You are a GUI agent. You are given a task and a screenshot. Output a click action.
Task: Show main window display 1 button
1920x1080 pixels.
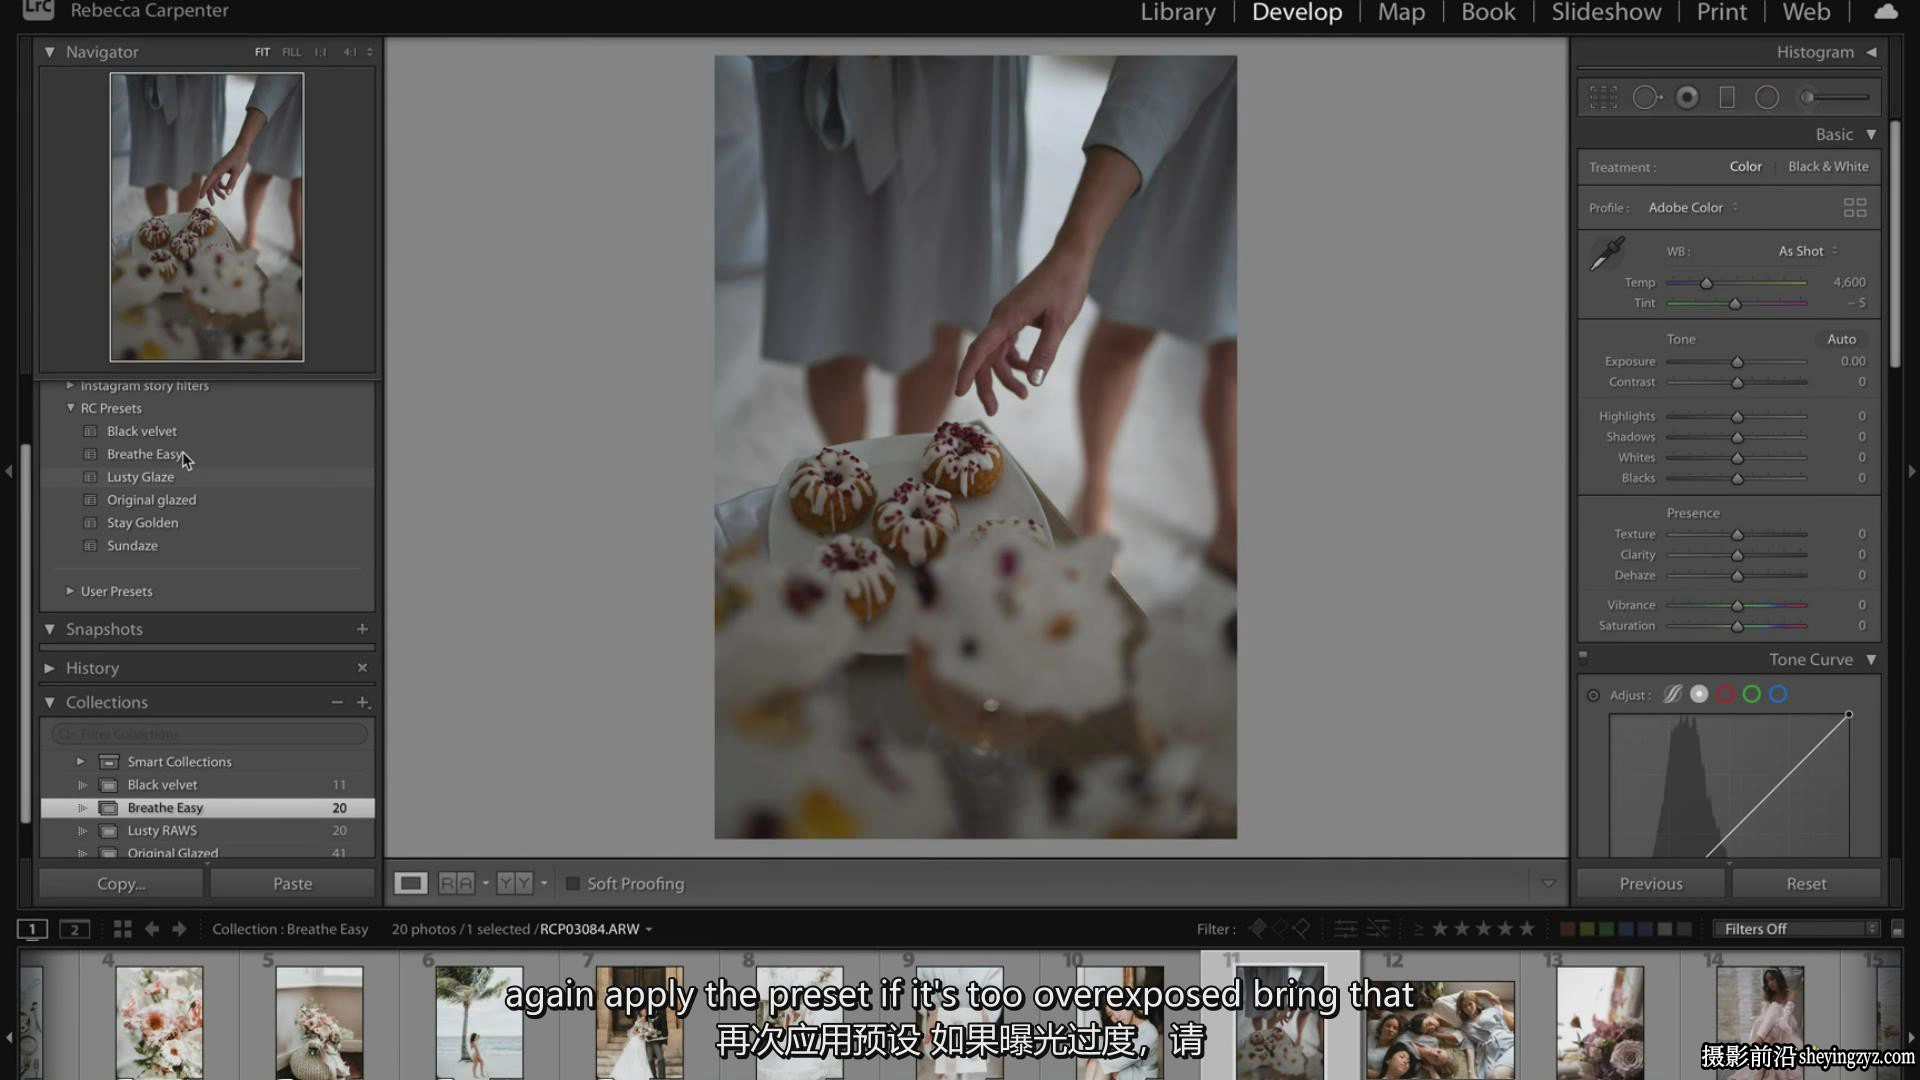point(32,929)
